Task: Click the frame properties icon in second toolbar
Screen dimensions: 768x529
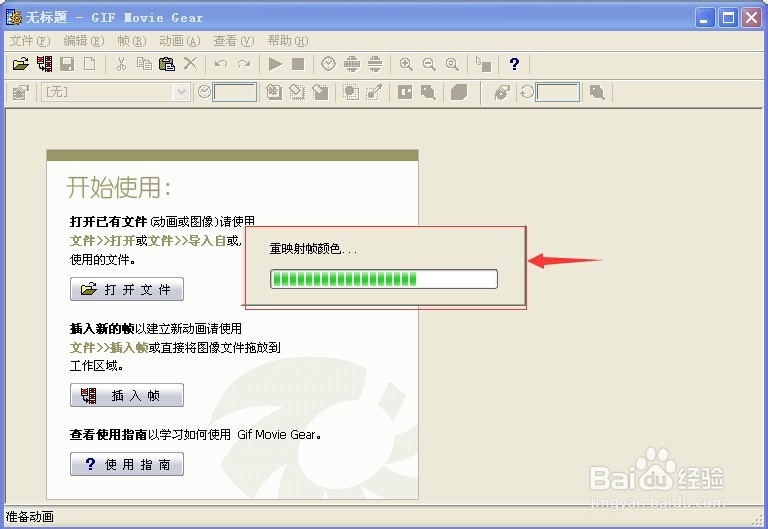Action: 21,92
